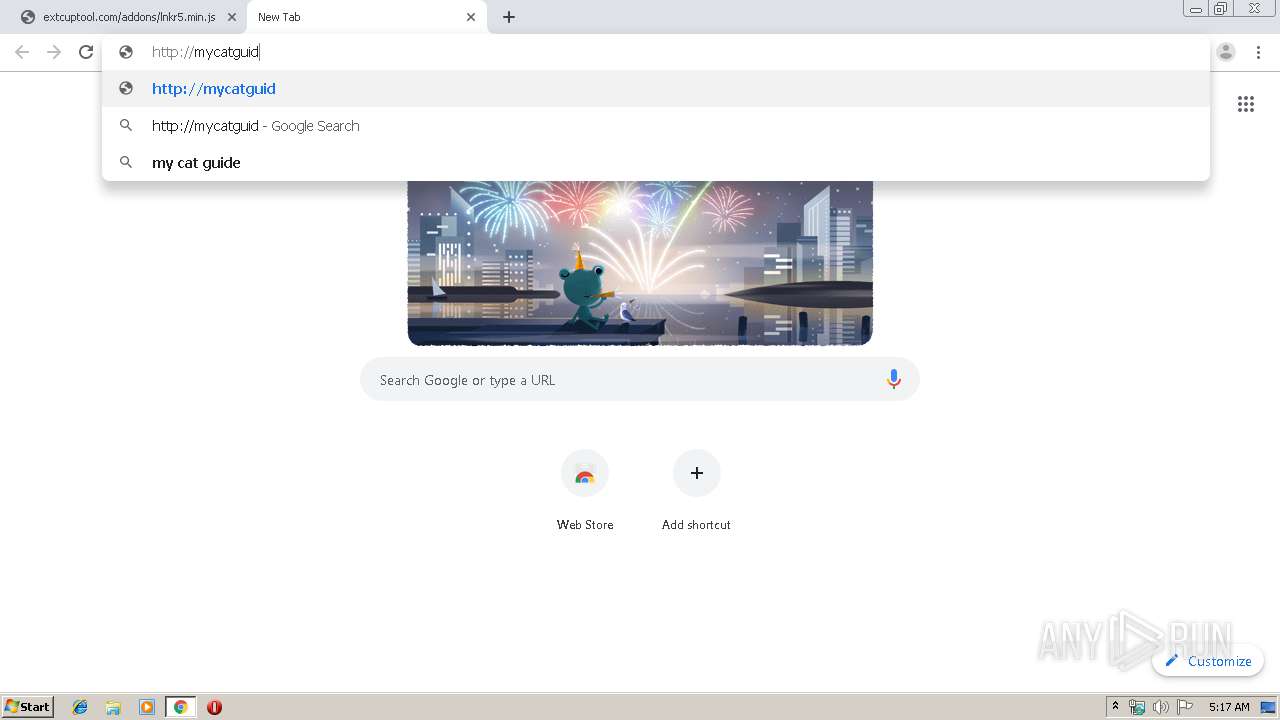Open the Customize page button
Image resolution: width=1280 pixels, height=720 pixels.
pos(1208,661)
